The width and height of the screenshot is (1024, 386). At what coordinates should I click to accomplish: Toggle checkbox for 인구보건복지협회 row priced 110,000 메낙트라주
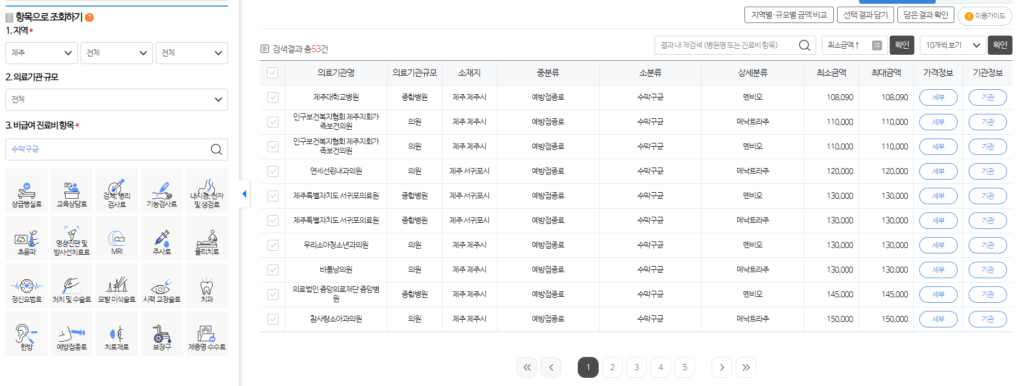click(x=272, y=122)
